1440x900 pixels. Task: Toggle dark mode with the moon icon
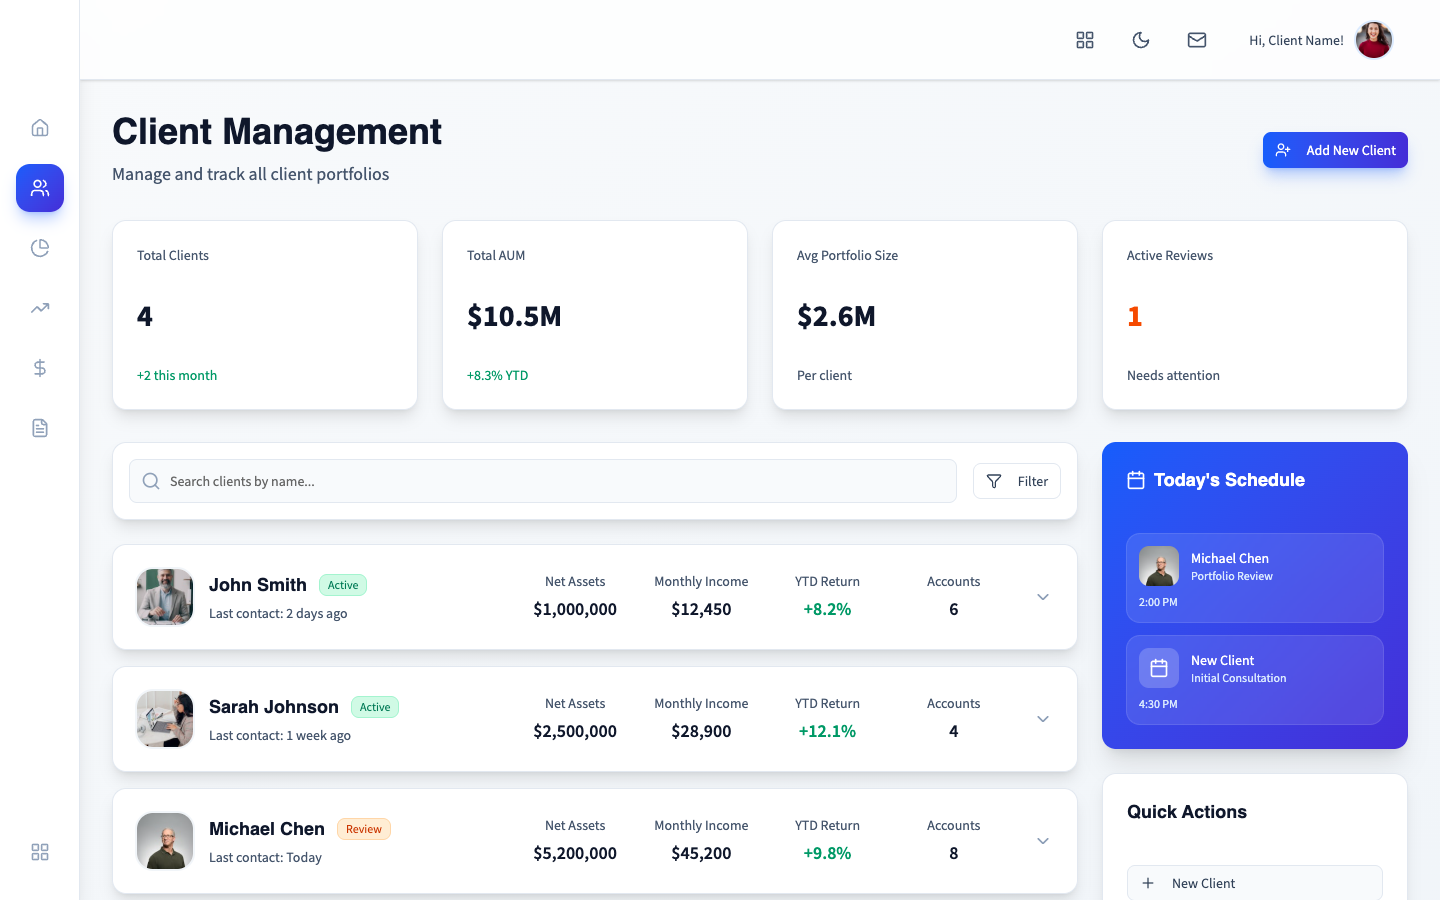pos(1141,40)
